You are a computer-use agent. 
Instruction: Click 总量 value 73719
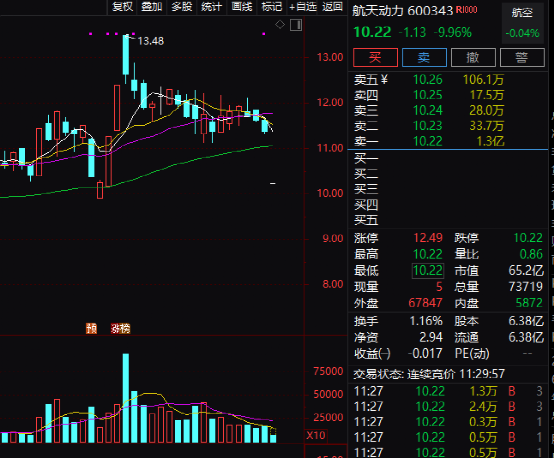(525, 286)
